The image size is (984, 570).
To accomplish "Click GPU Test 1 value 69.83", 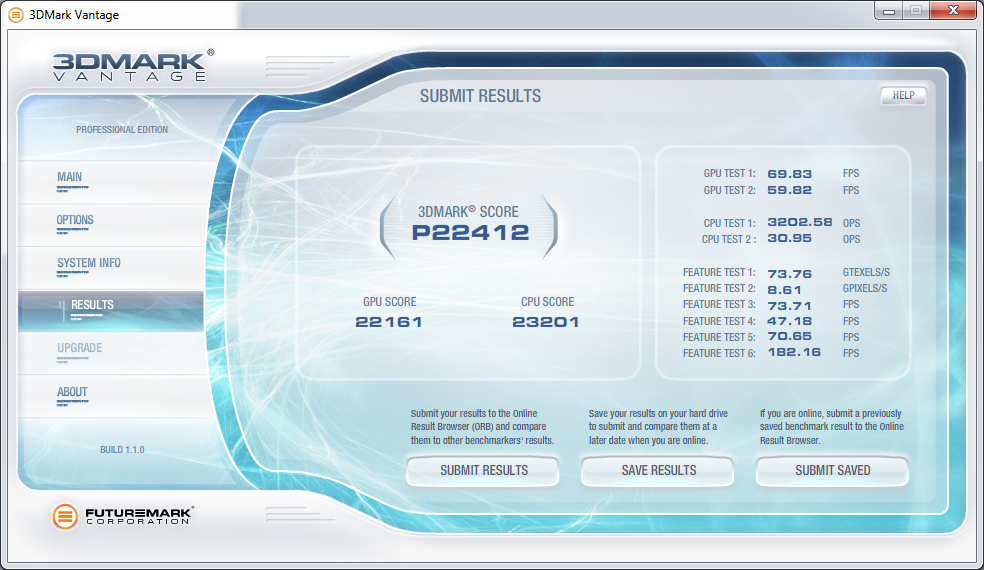I will pos(789,174).
